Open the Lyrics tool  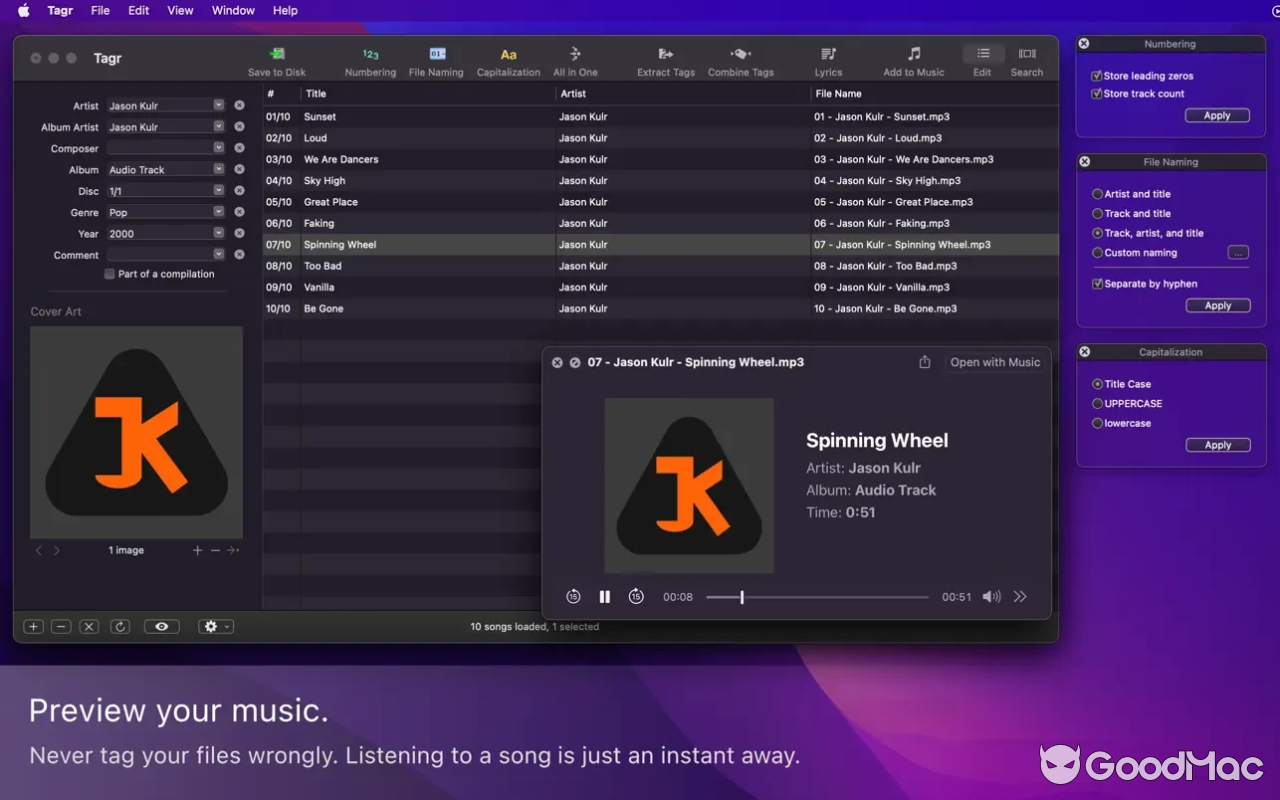tap(828, 54)
